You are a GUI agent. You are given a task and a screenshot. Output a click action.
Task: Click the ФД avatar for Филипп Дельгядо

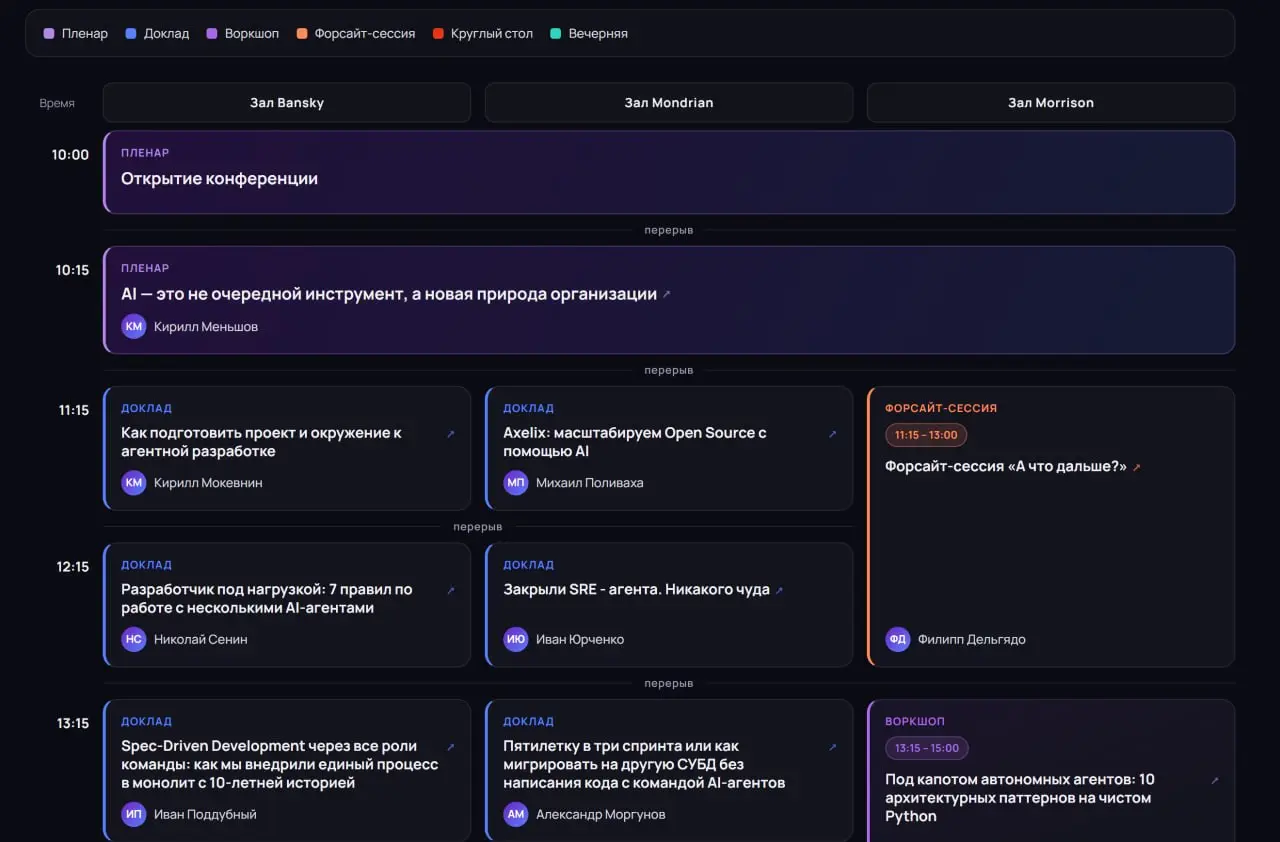click(x=898, y=640)
